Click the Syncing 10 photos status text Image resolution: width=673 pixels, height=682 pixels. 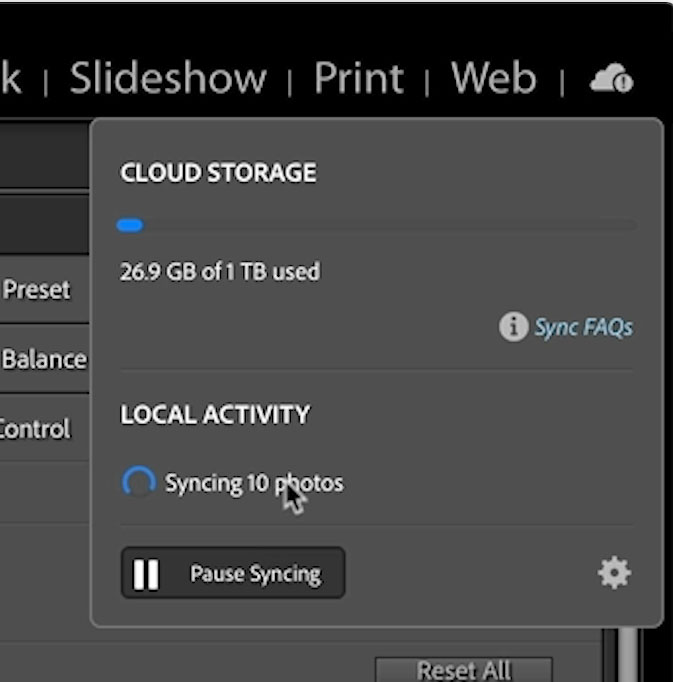coord(254,483)
